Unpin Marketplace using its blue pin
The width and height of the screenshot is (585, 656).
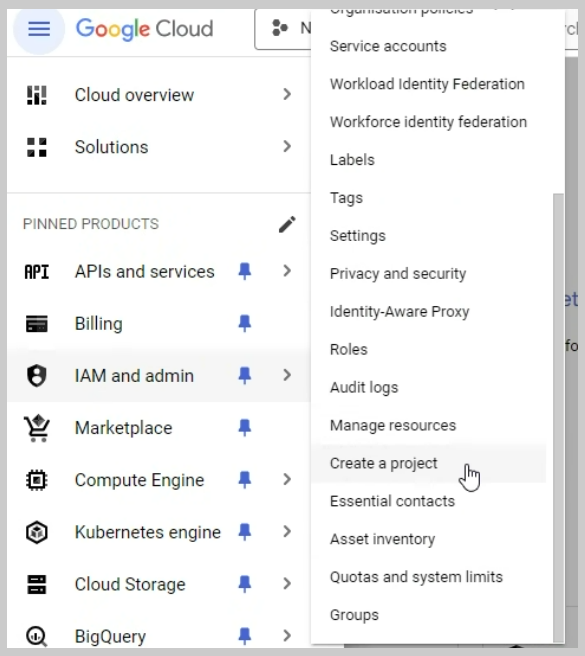click(245, 428)
